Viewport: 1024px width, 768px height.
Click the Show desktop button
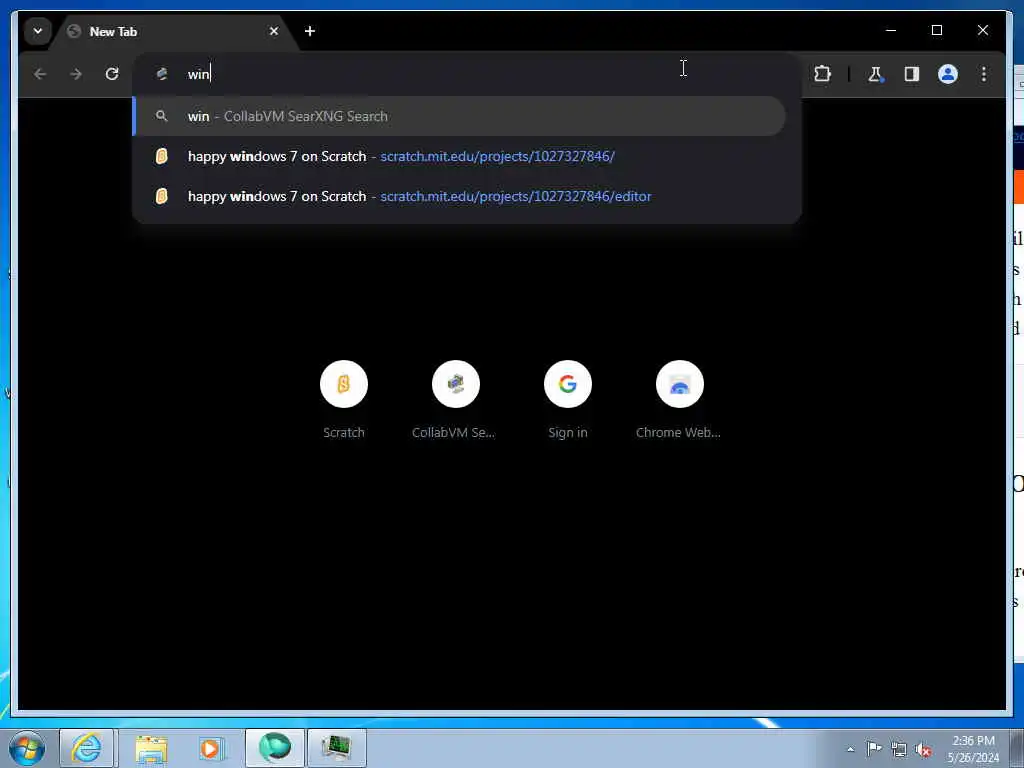point(1016,748)
